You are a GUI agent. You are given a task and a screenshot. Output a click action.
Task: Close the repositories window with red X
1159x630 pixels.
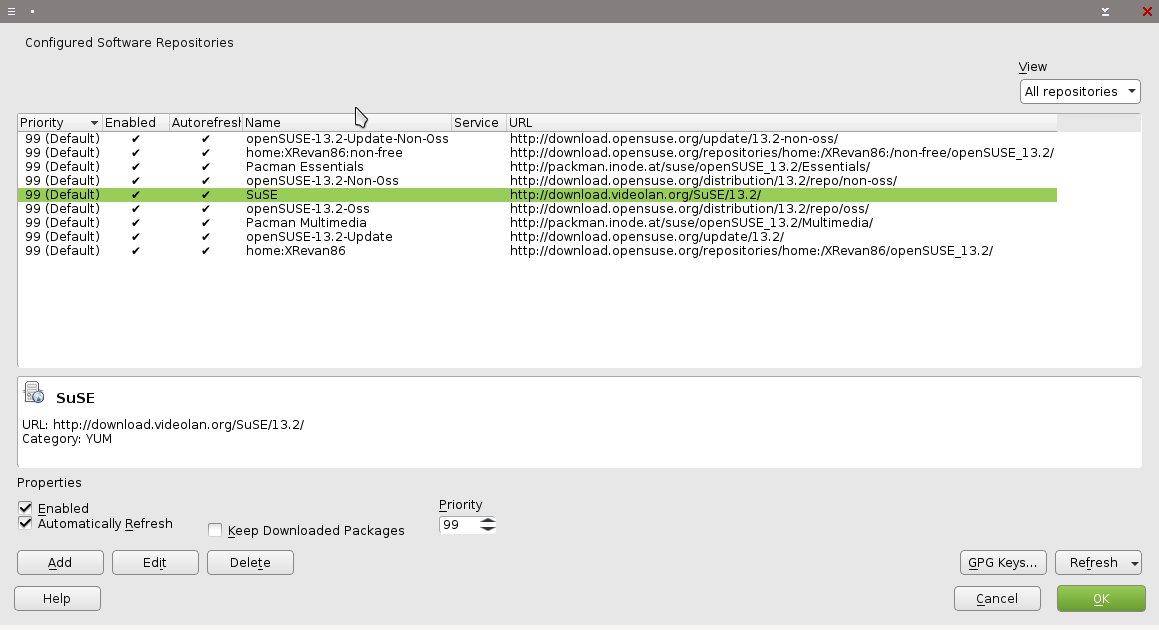1147,11
